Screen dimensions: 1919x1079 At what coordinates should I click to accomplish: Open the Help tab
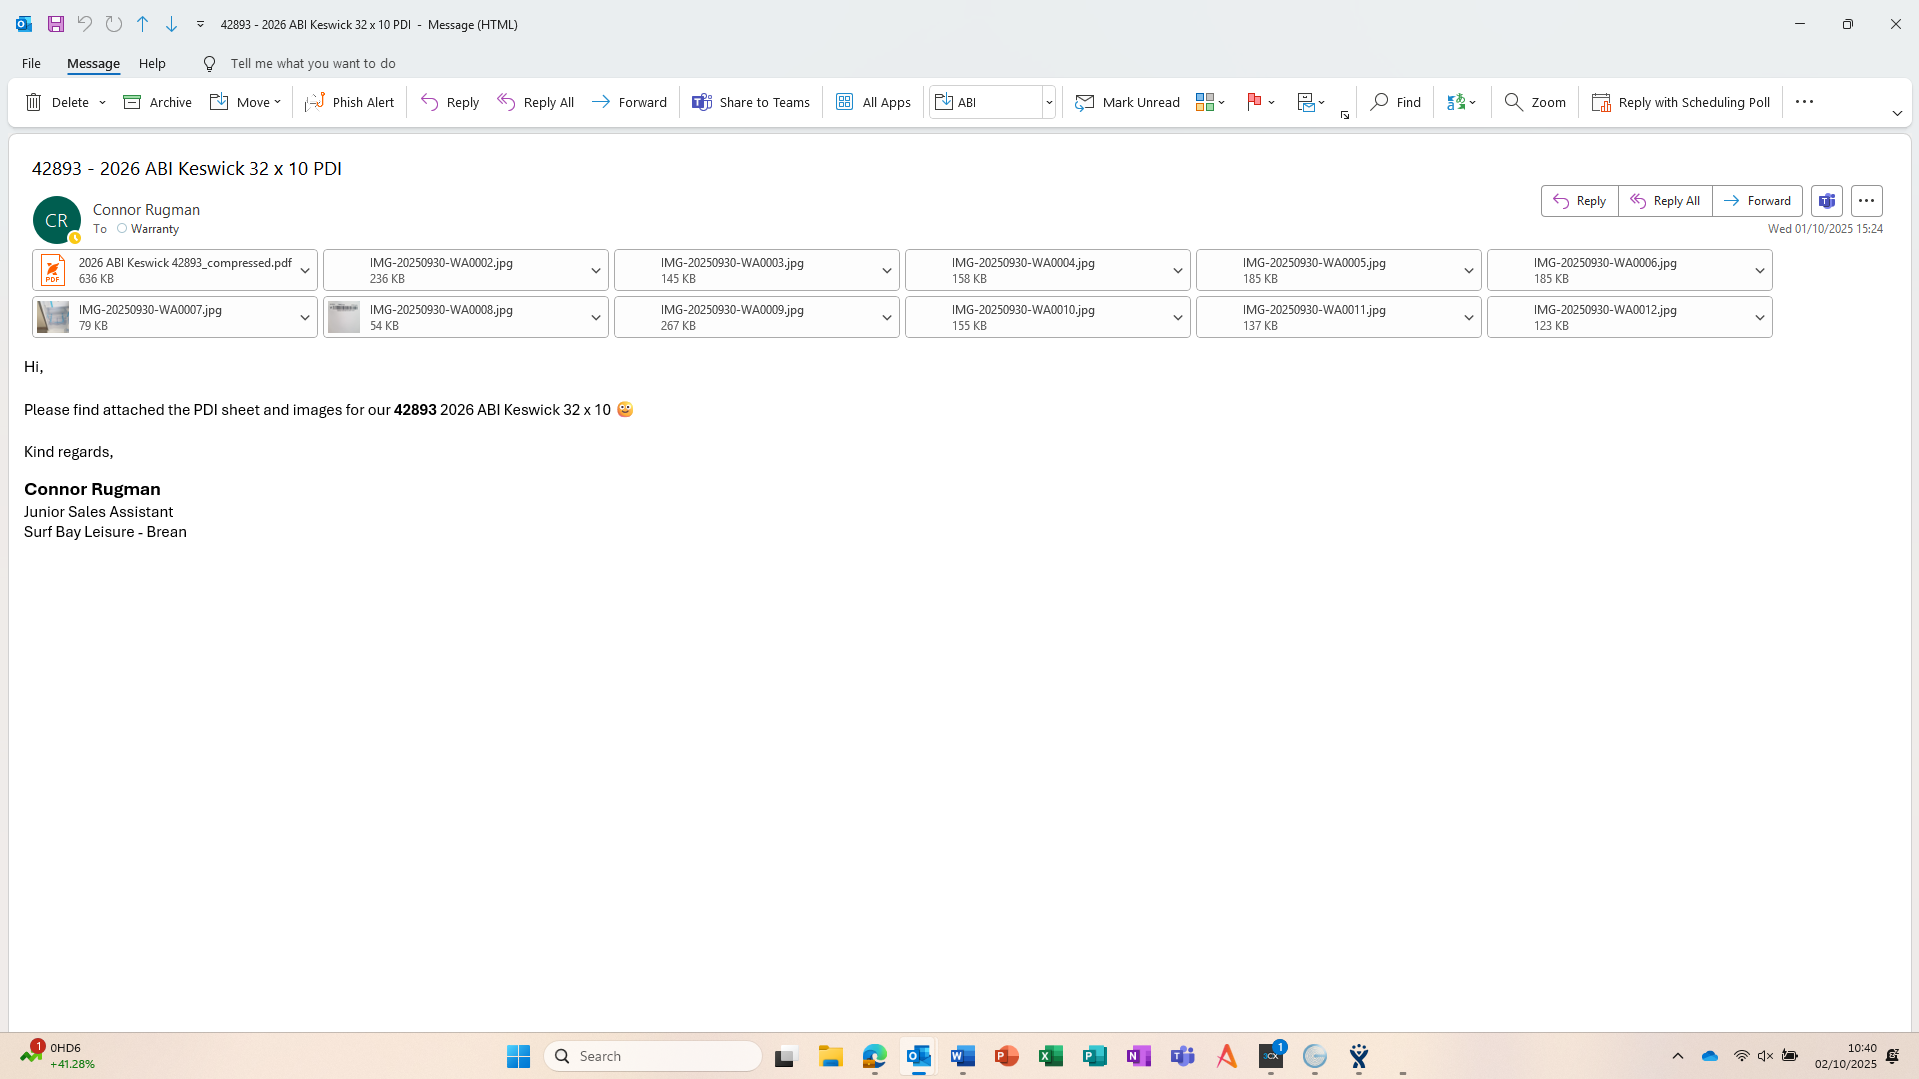click(x=152, y=63)
